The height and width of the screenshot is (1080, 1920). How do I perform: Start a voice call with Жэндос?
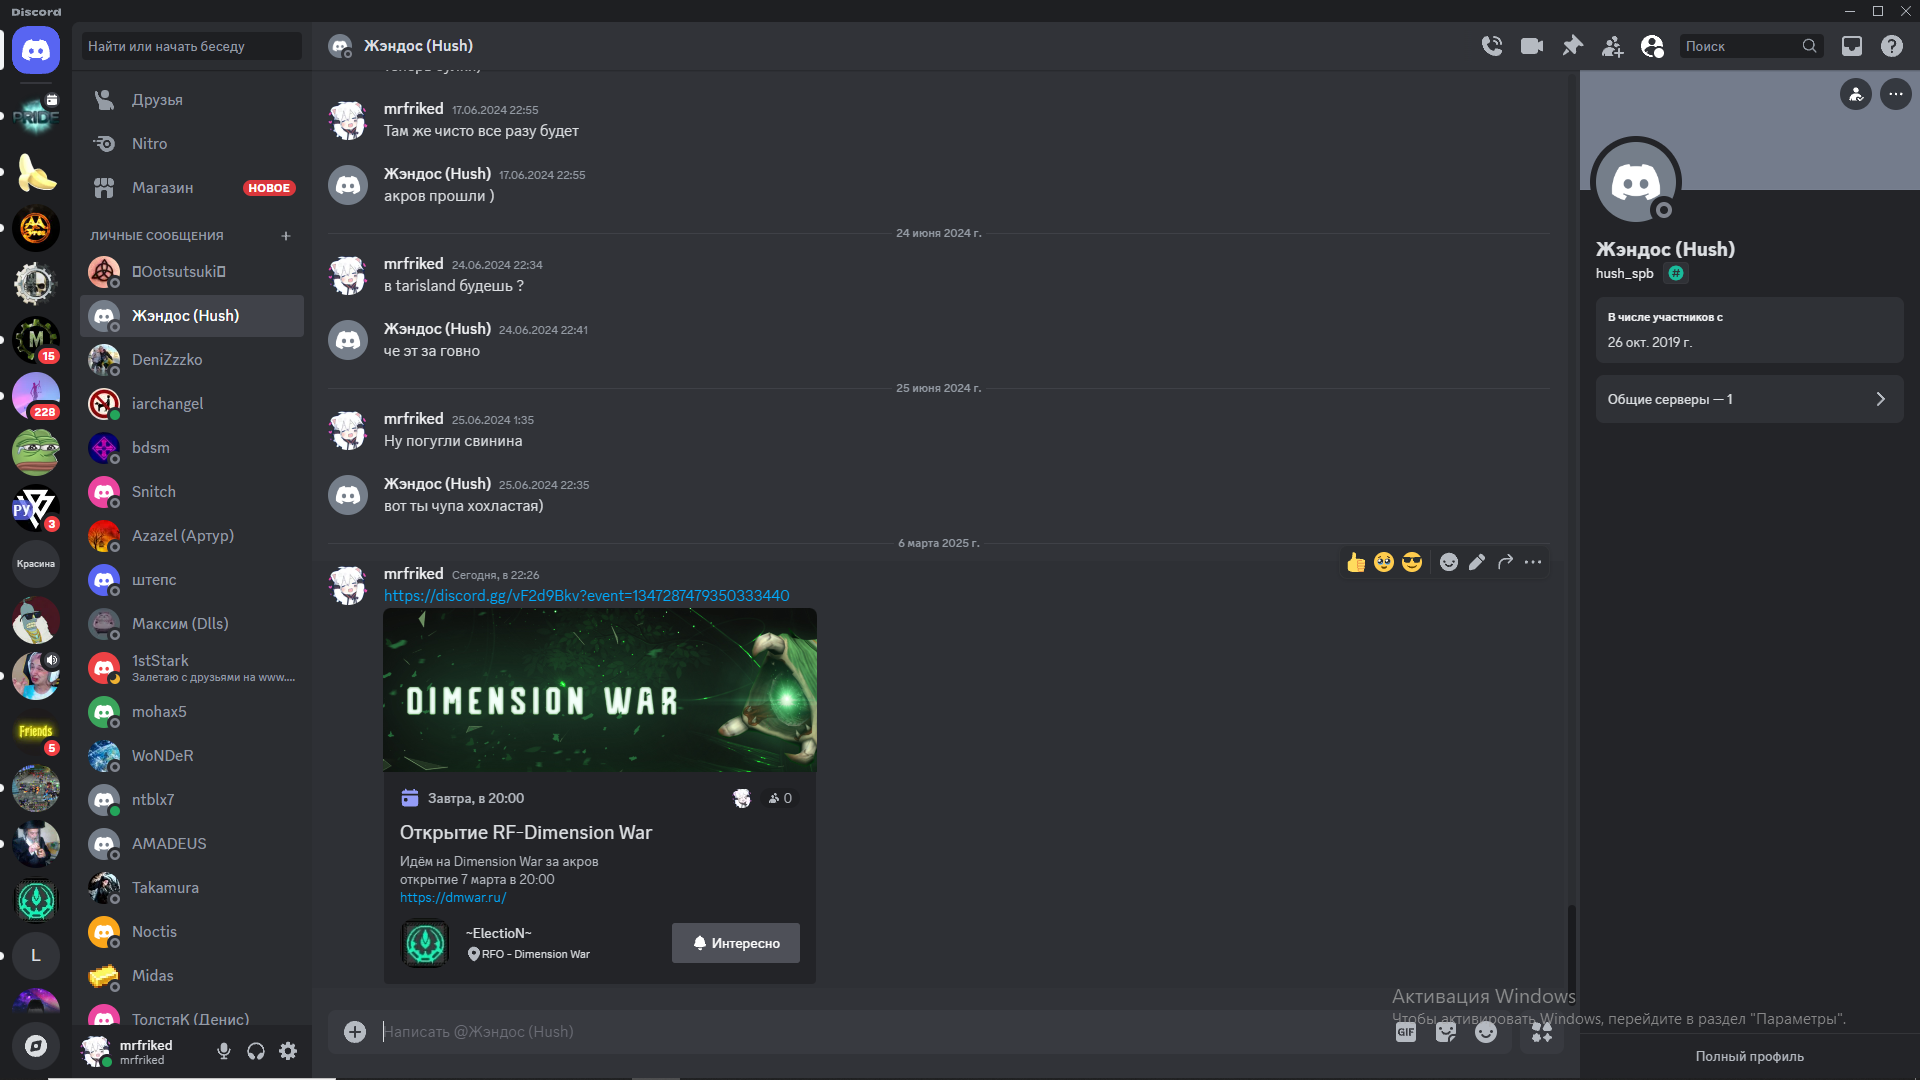(x=1492, y=46)
